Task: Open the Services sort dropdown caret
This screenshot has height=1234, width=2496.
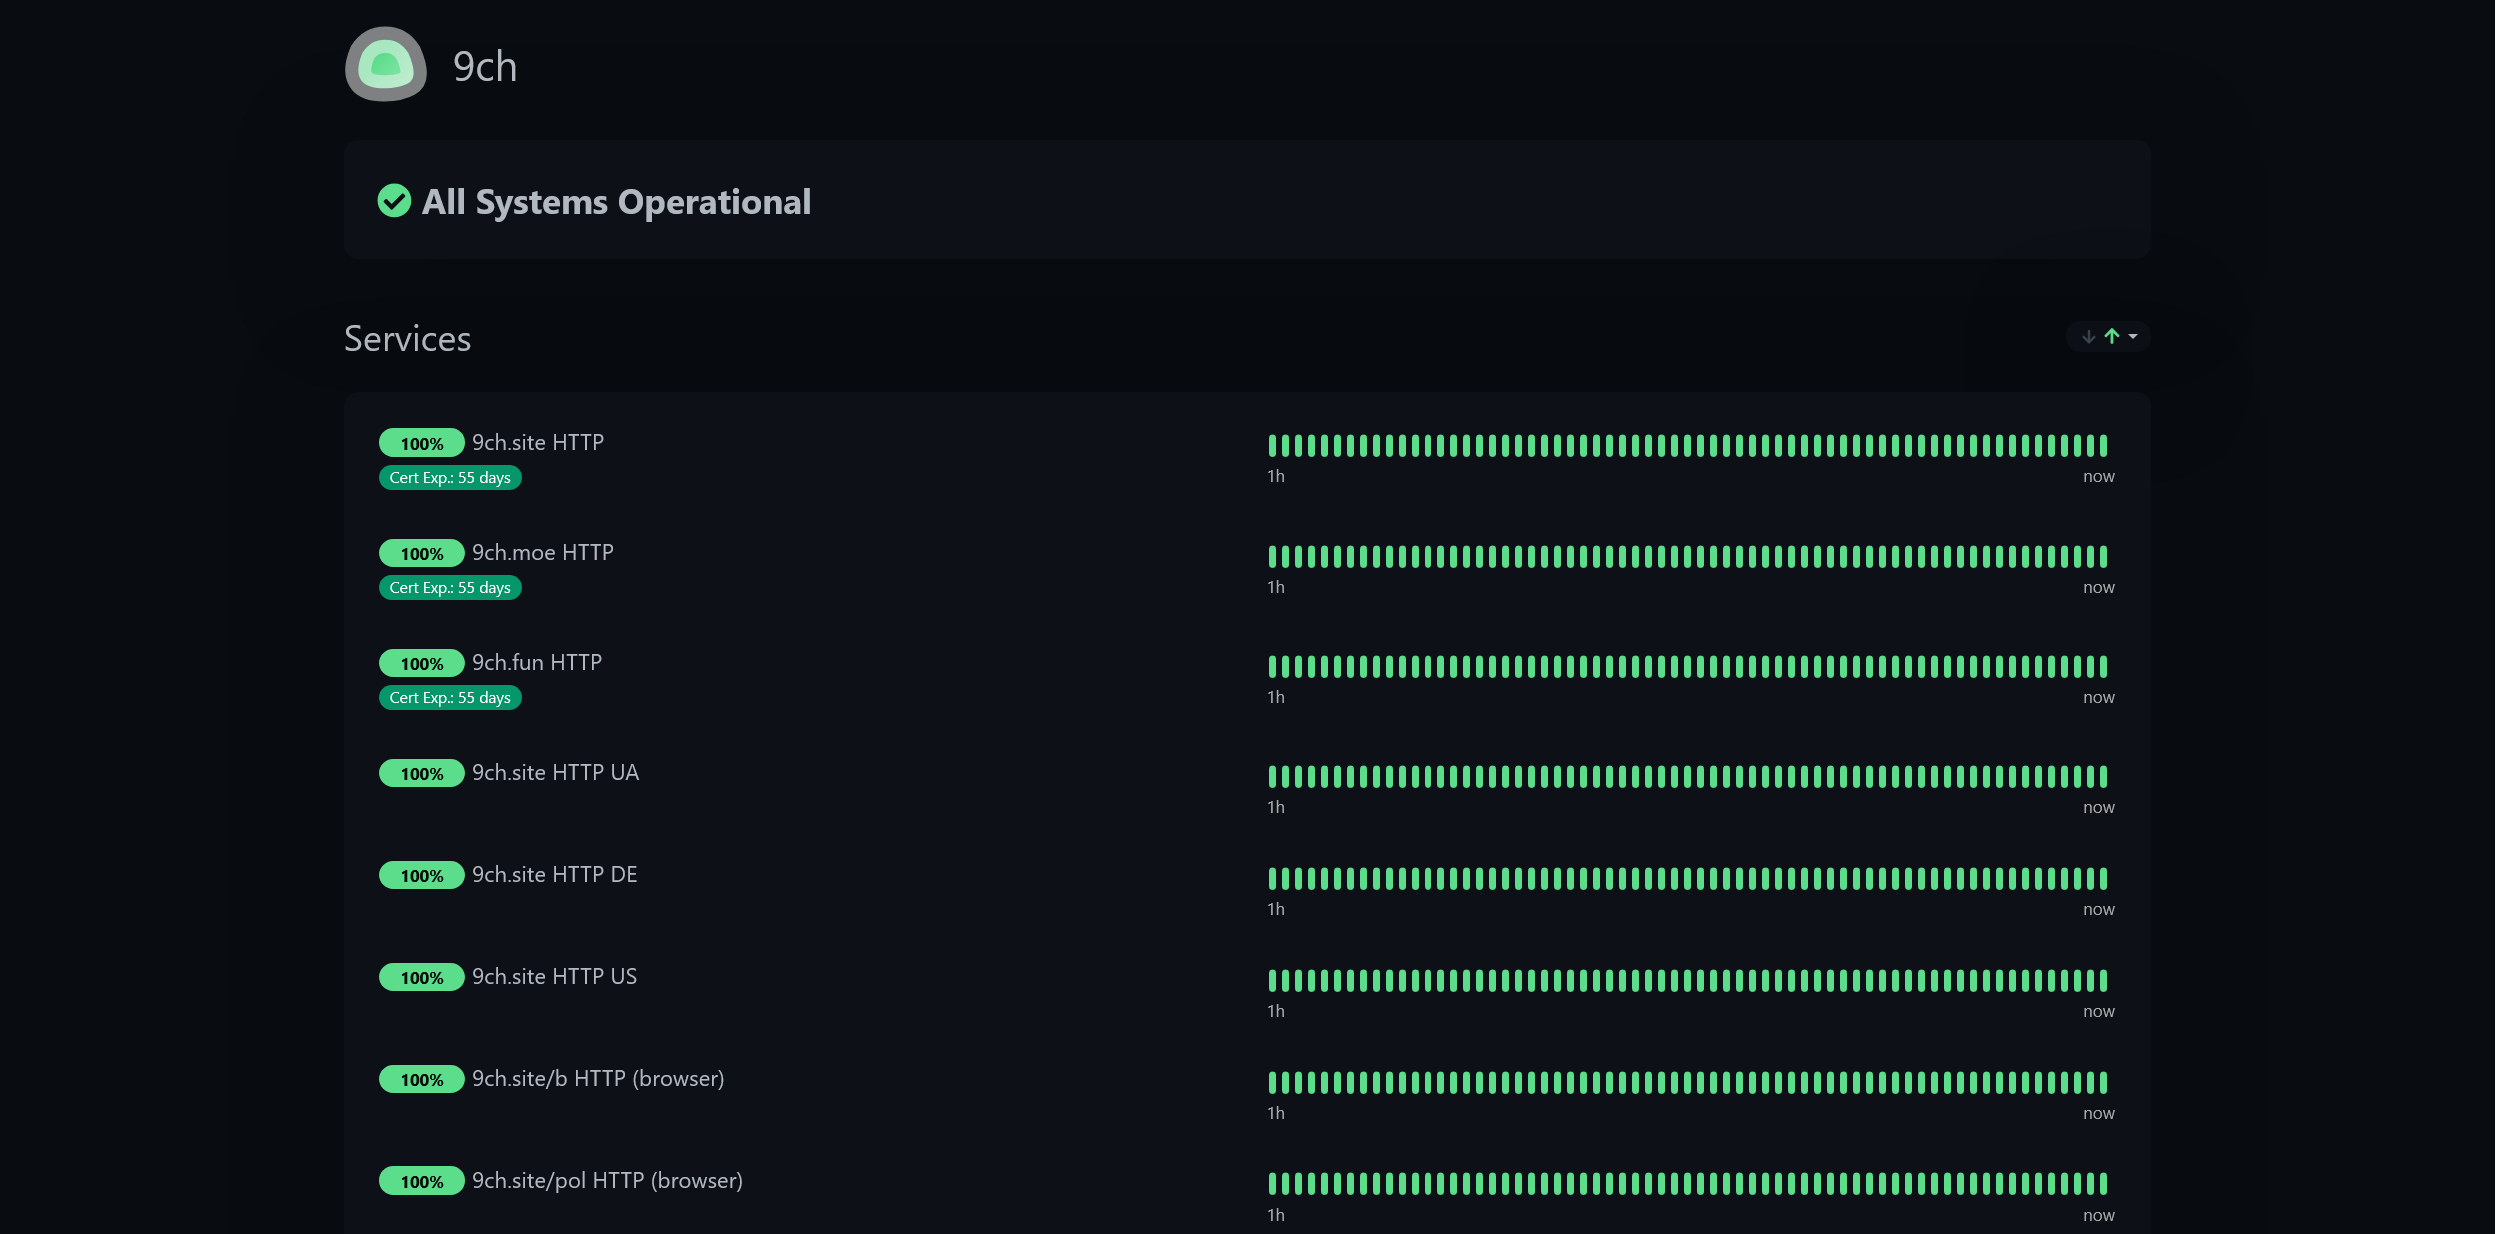Action: [2133, 337]
